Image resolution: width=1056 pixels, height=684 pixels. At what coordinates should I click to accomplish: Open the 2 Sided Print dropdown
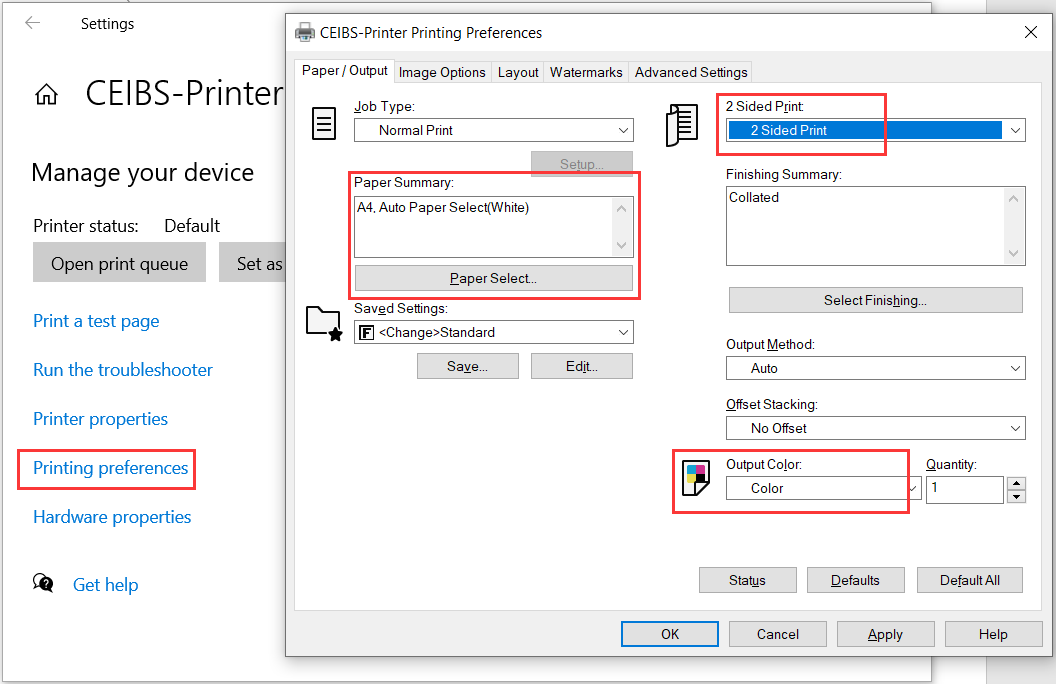pos(1015,130)
